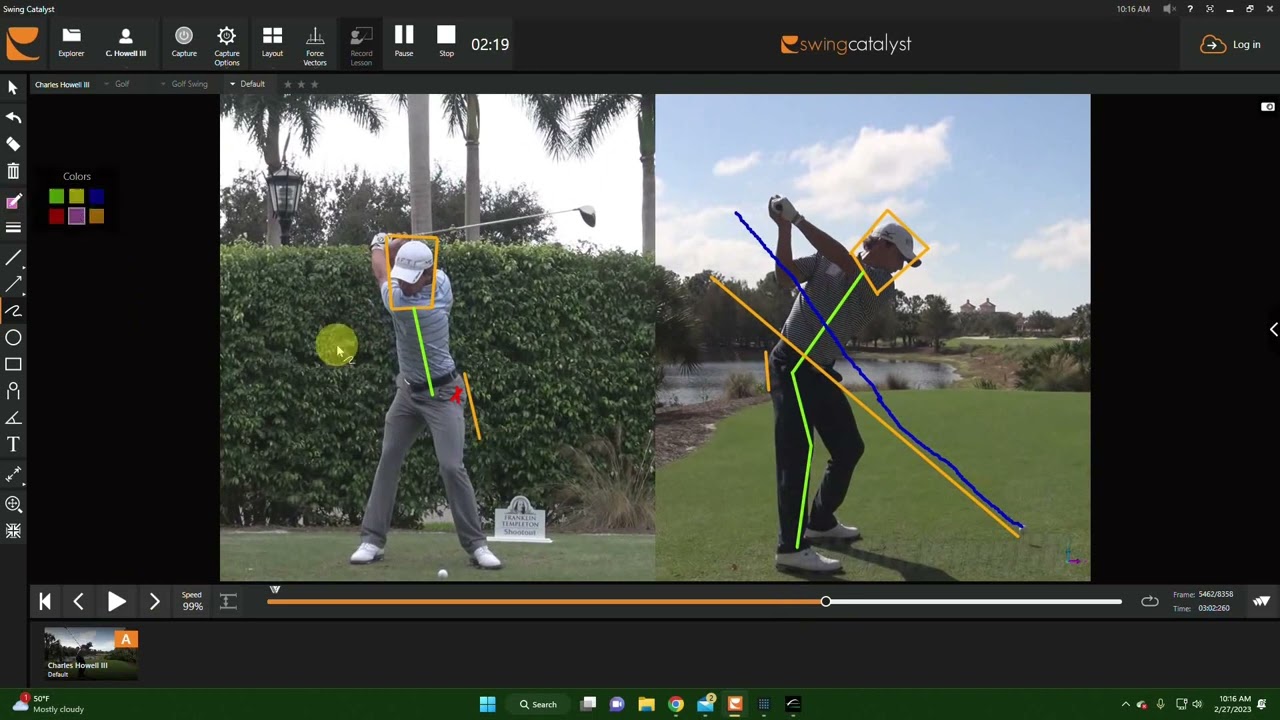
Task: Delete all drawings with trash icon
Action: click(13, 172)
